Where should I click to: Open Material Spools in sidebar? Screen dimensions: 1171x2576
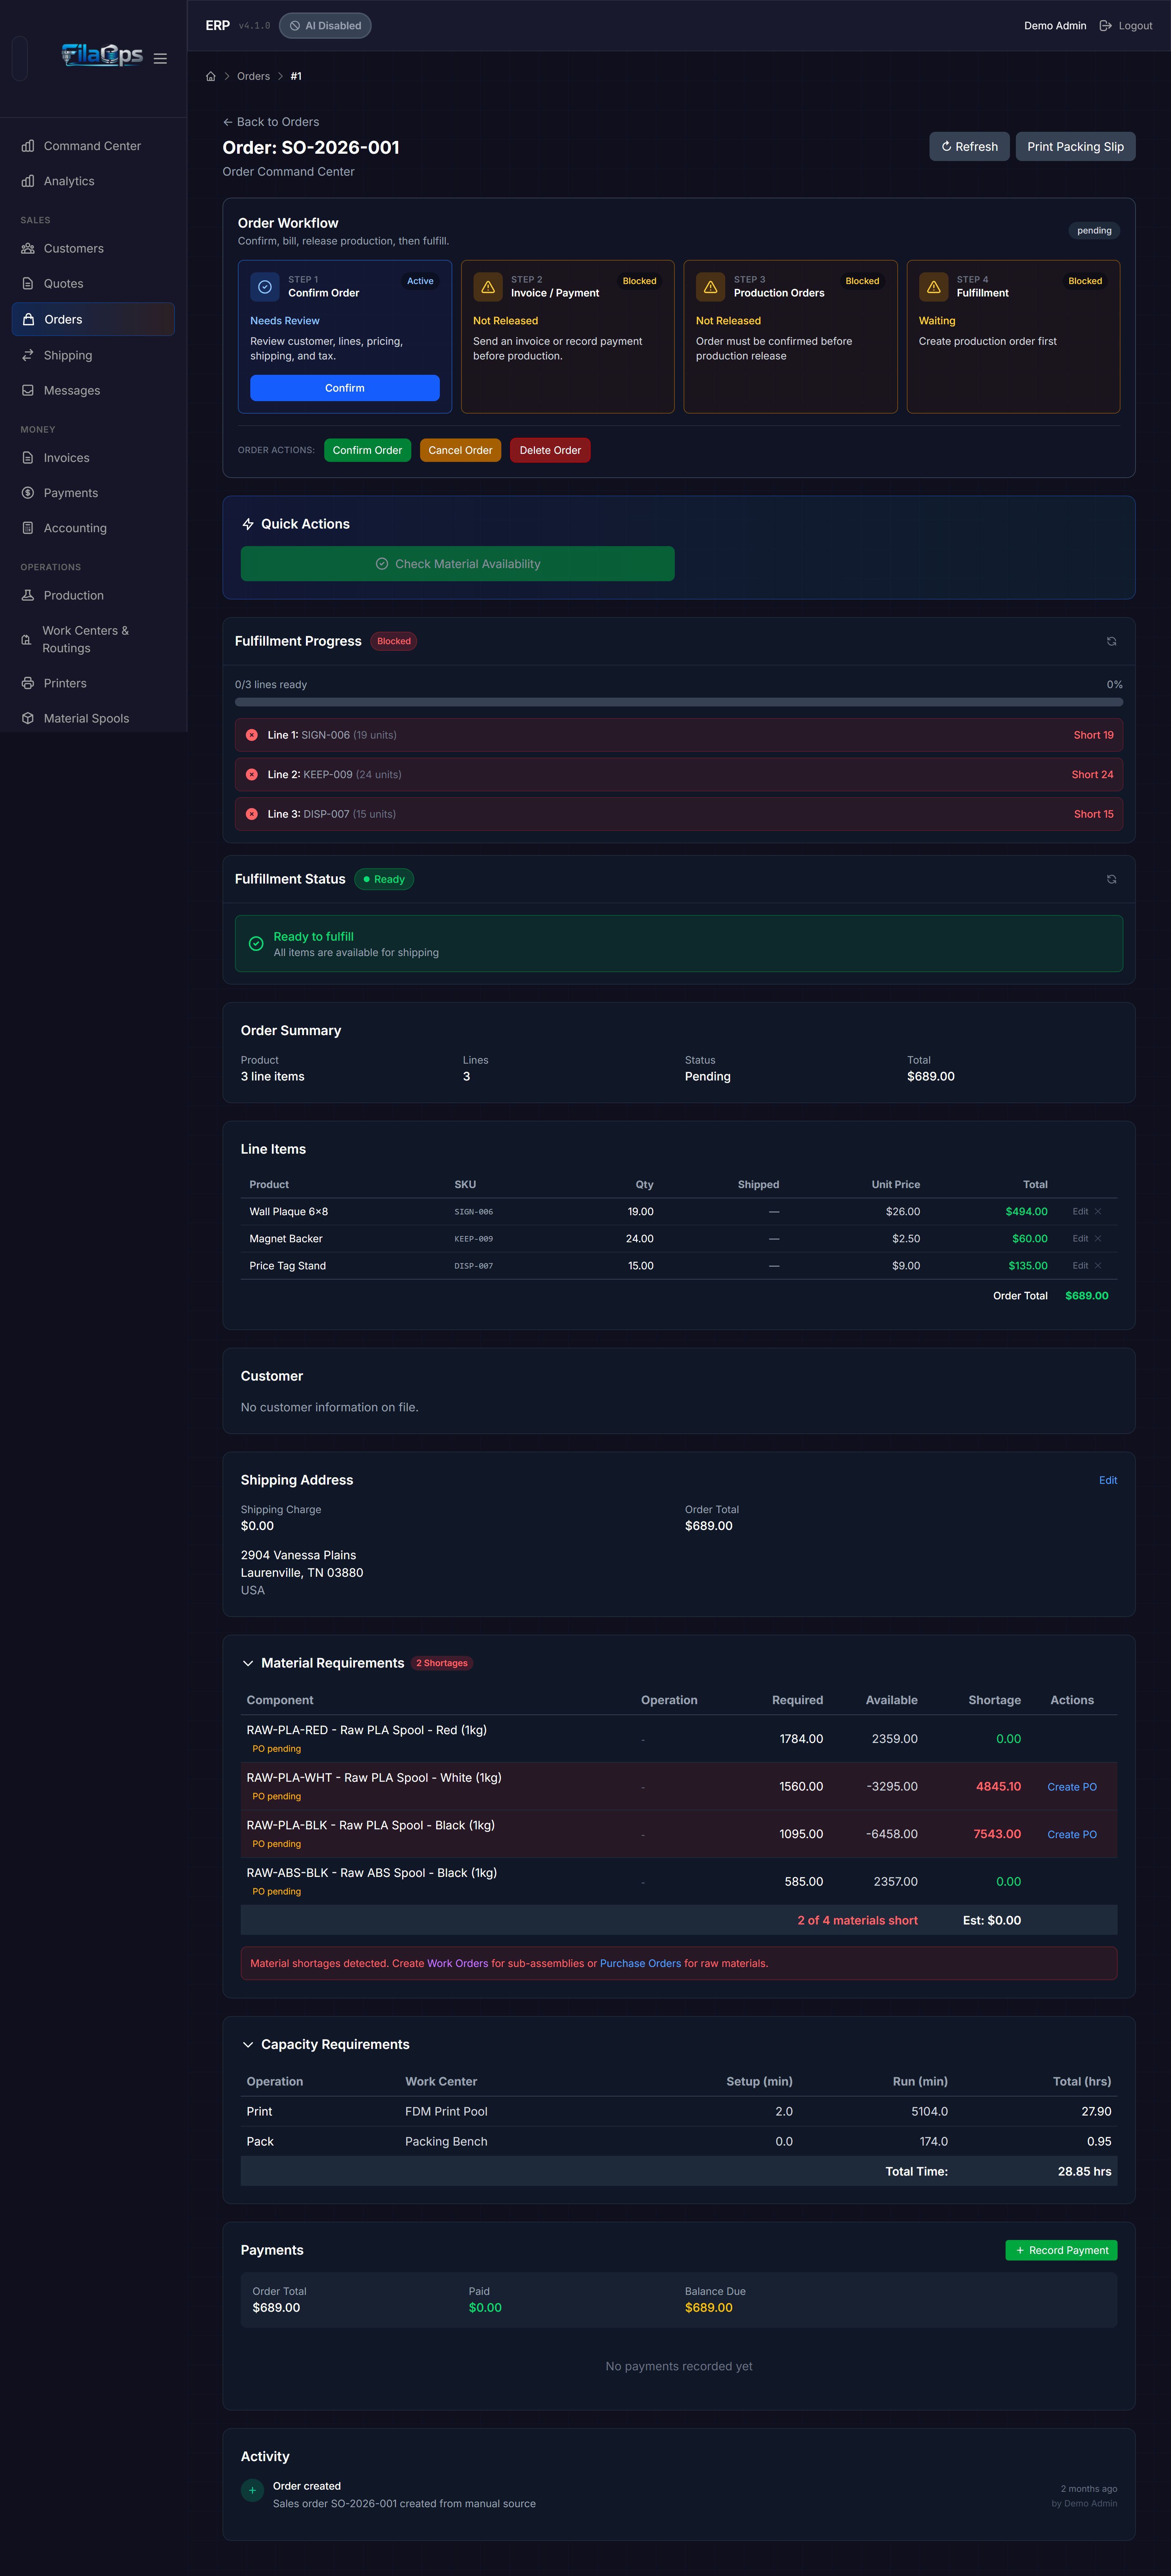[x=93, y=718]
